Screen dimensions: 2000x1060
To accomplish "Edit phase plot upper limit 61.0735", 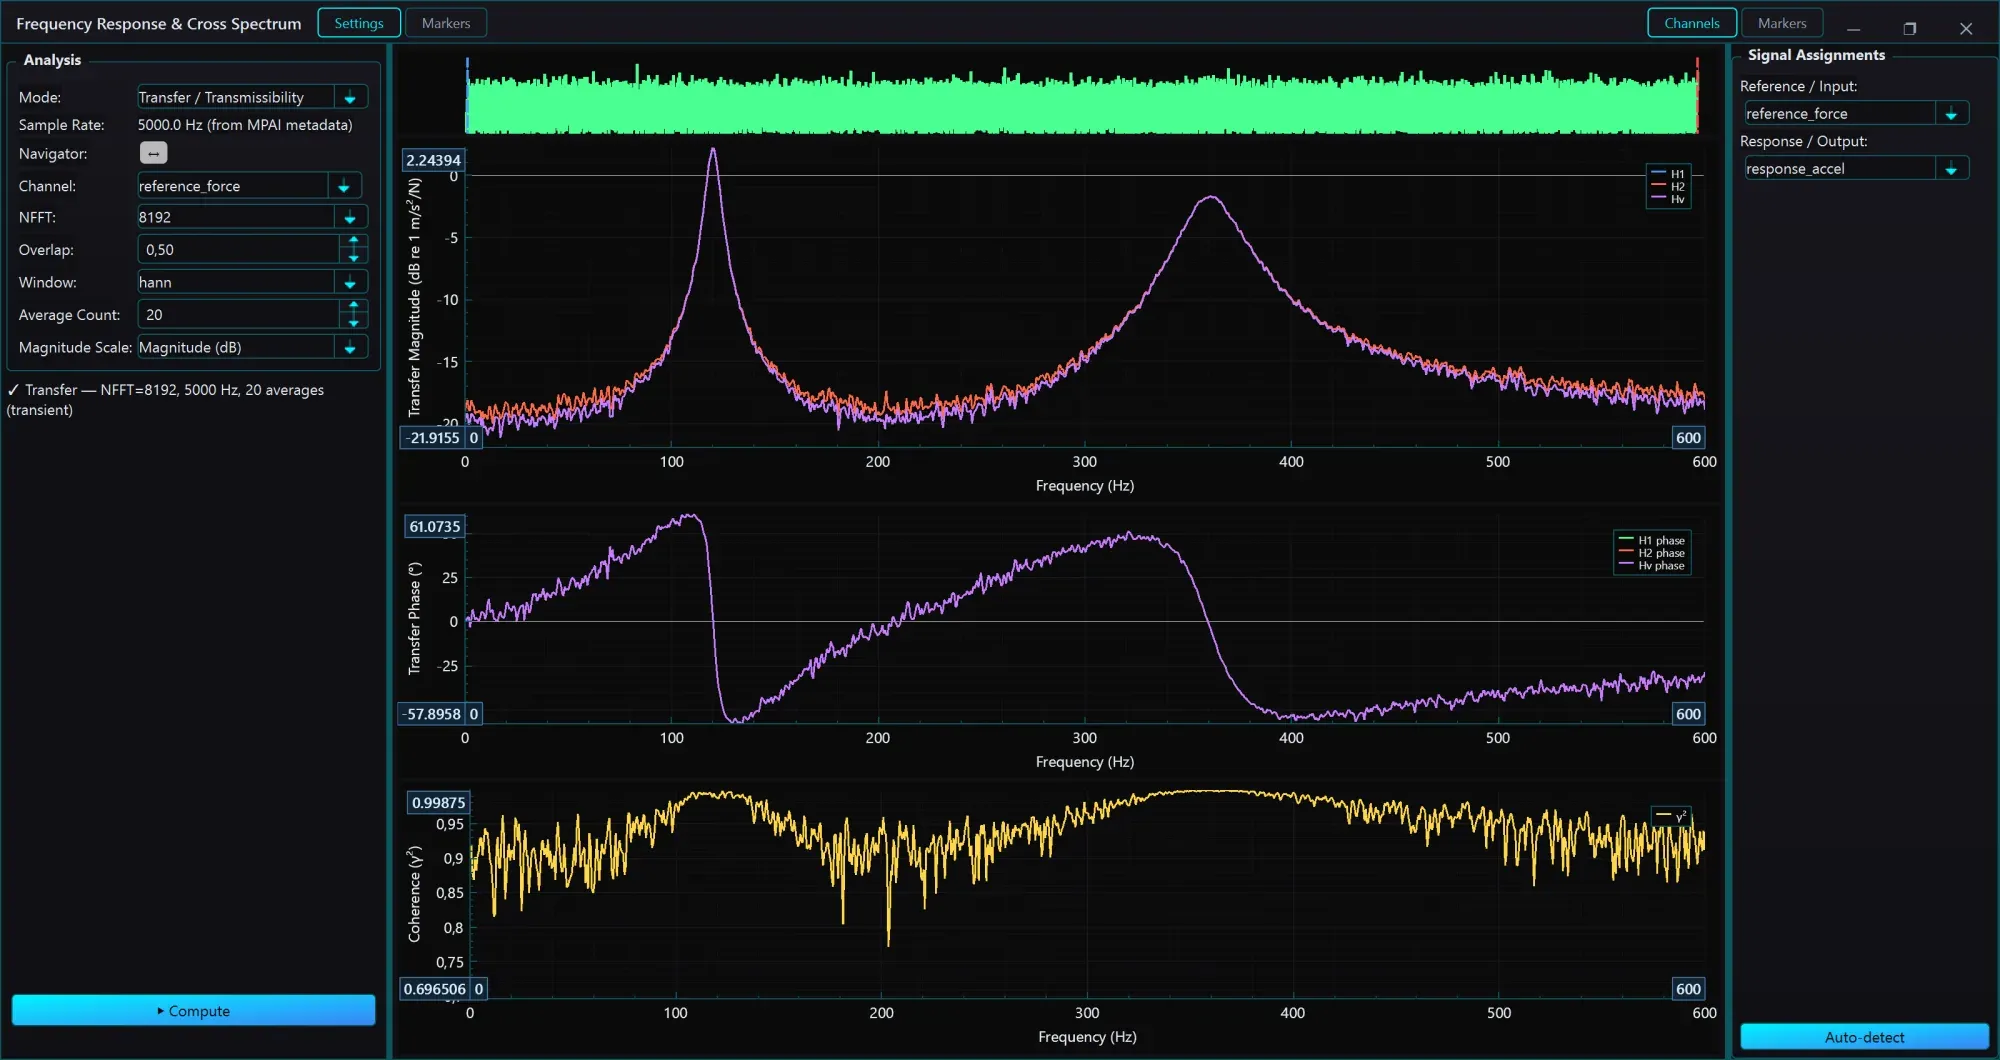I will point(434,526).
